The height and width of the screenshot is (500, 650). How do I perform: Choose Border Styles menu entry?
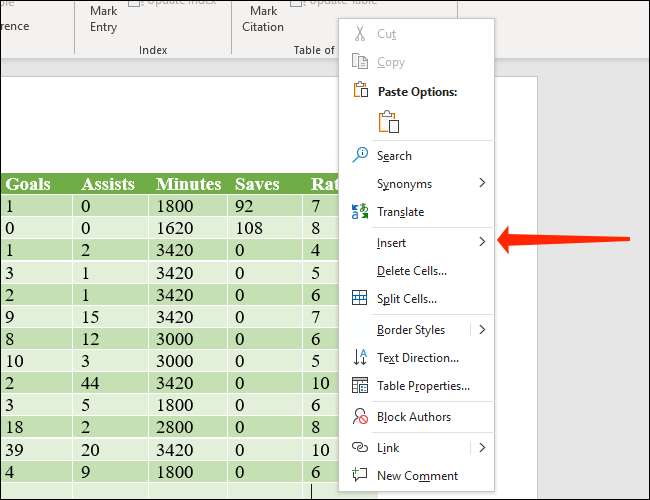410,329
